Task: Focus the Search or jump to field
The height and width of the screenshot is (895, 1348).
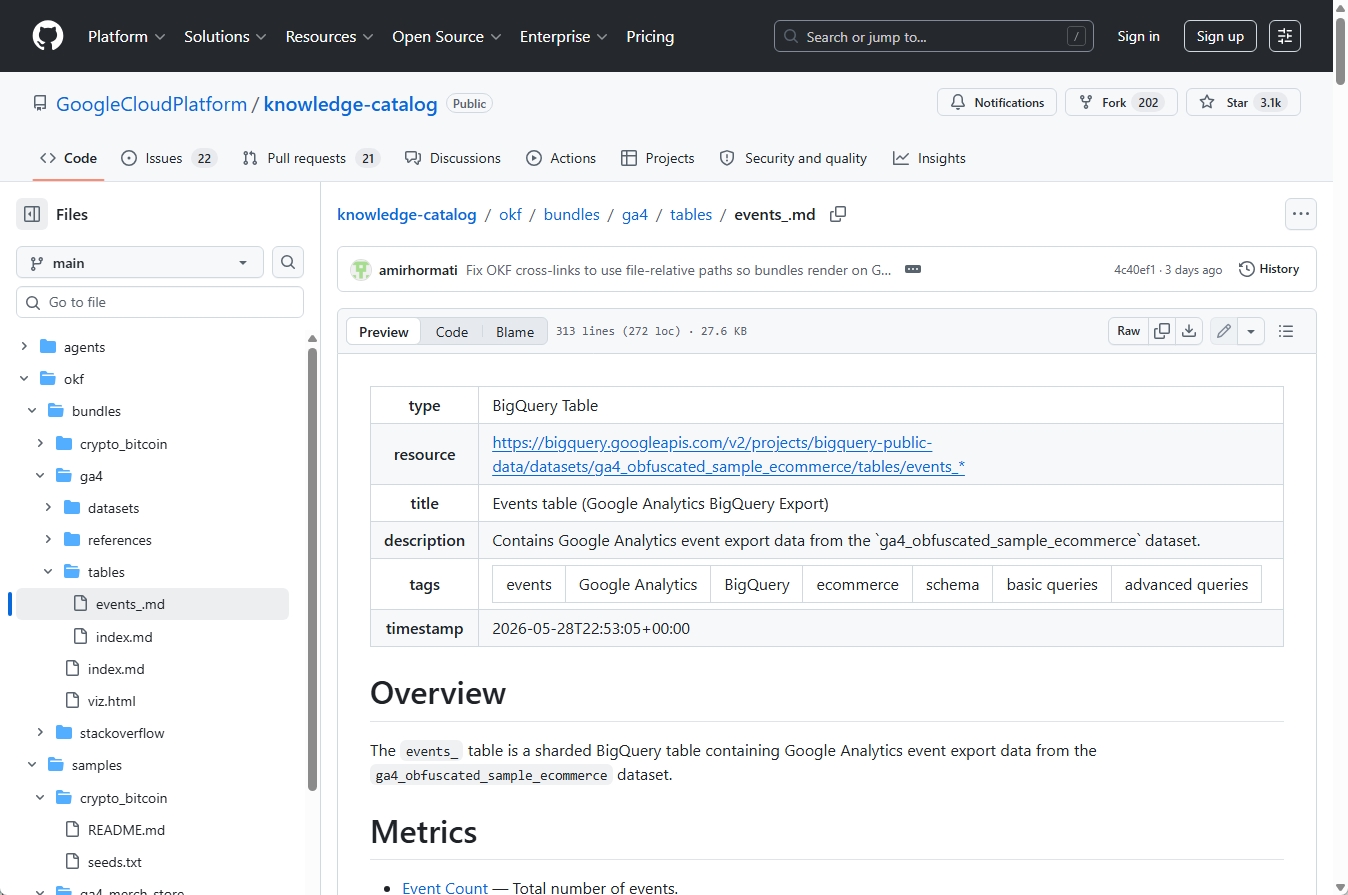Action: click(x=934, y=36)
